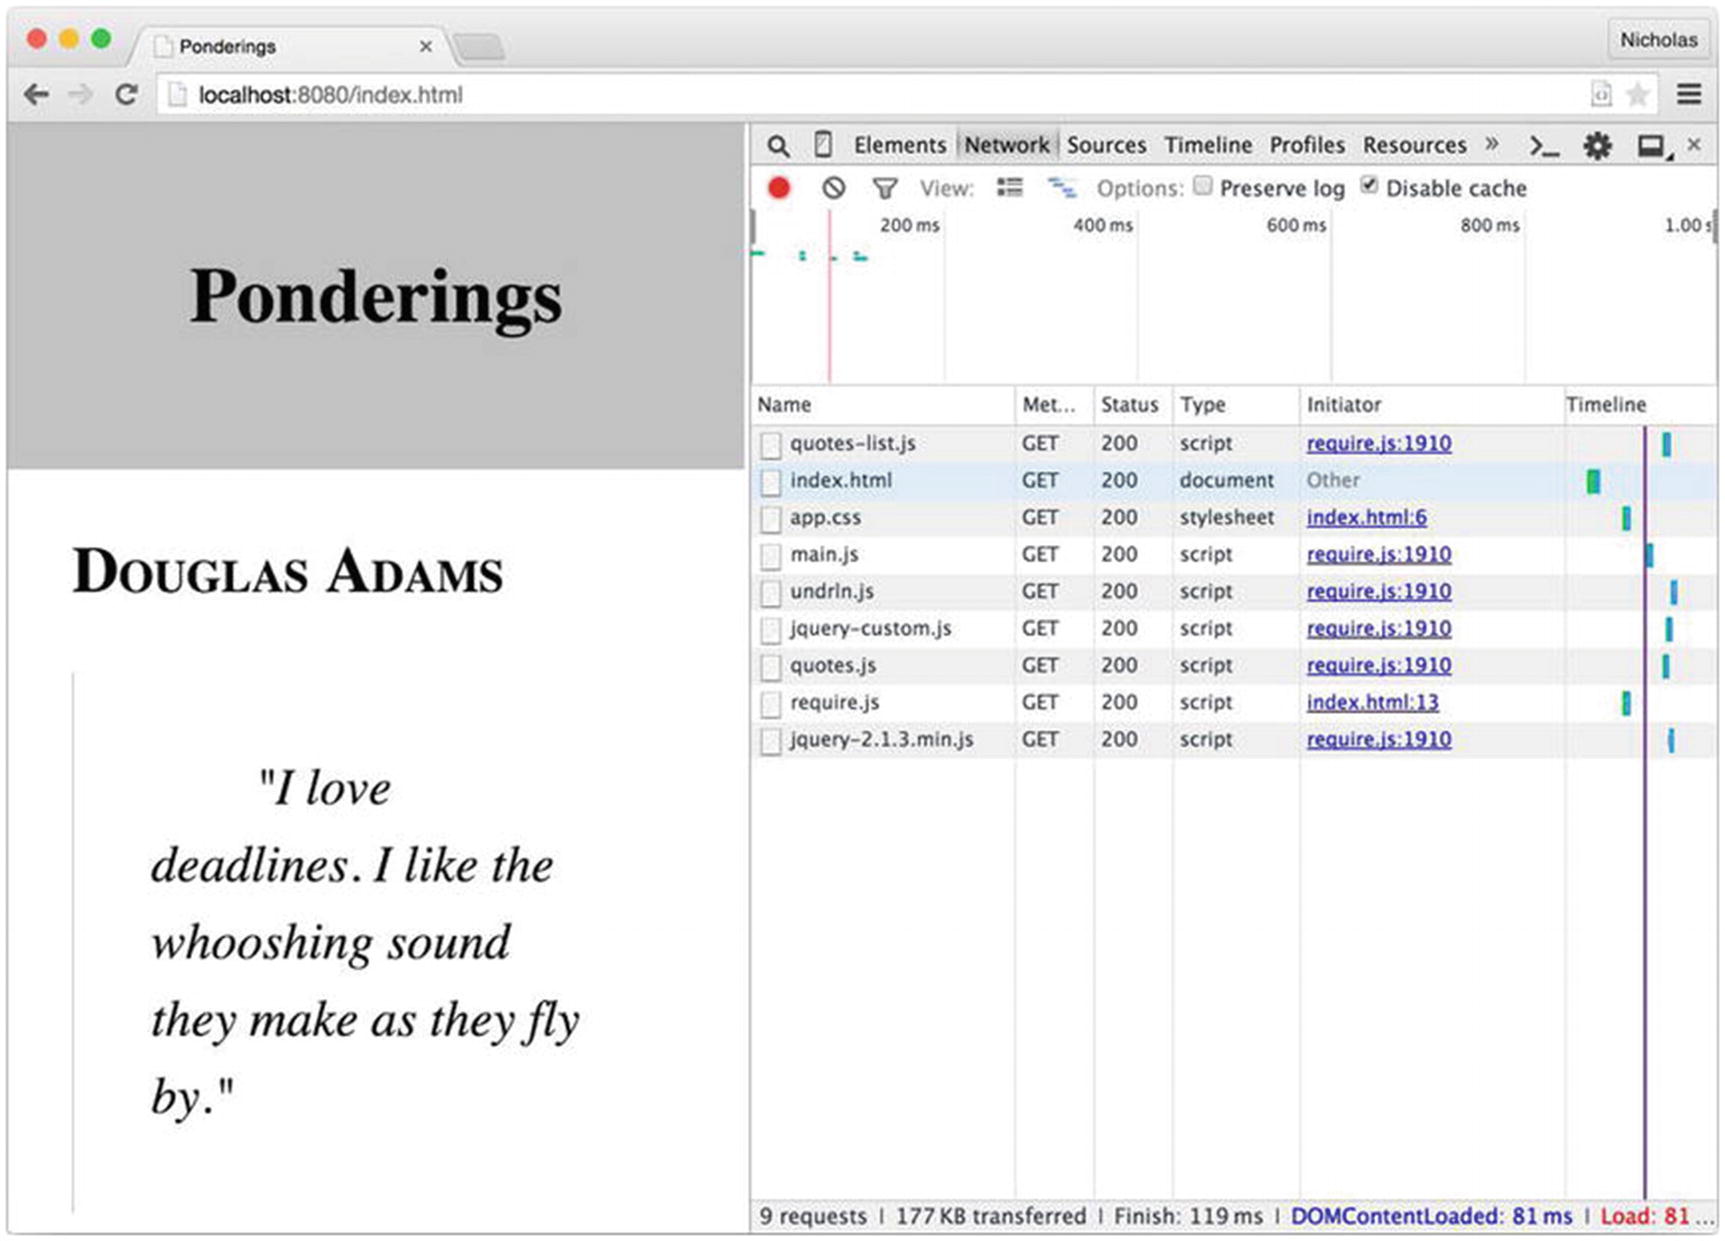The height and width of the screenshot is (1241, 1725).
Task: Open the DevTools inspect element magnifier
Action: [x=778, y=146]
